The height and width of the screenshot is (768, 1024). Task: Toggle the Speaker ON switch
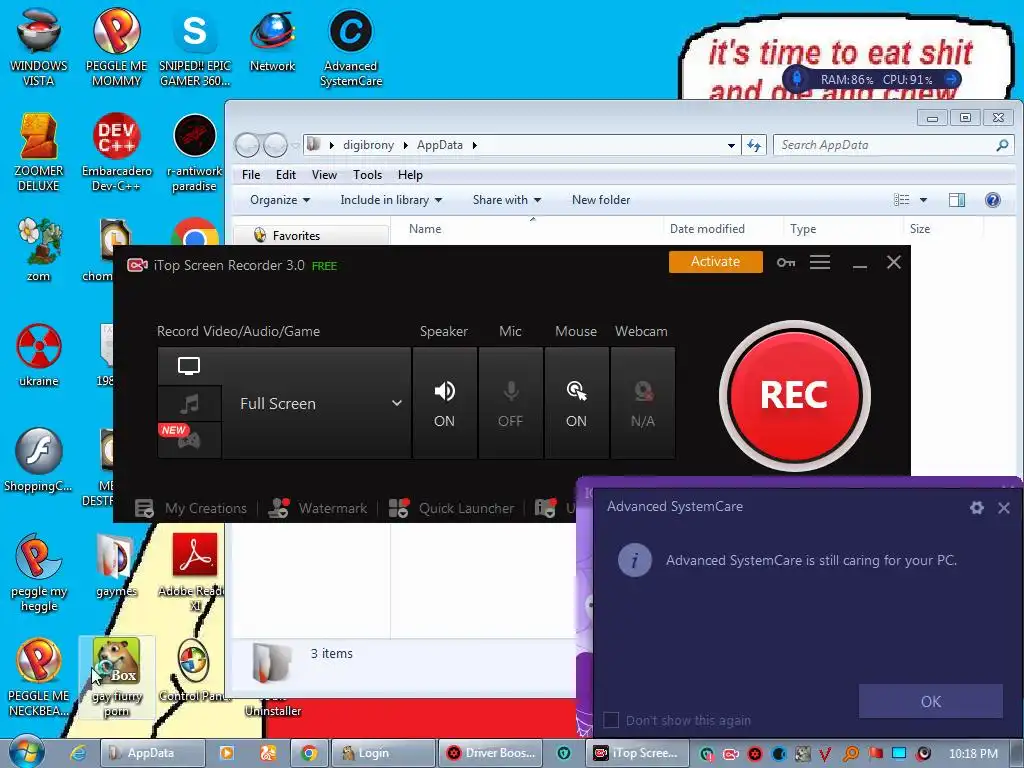[444, 403]
